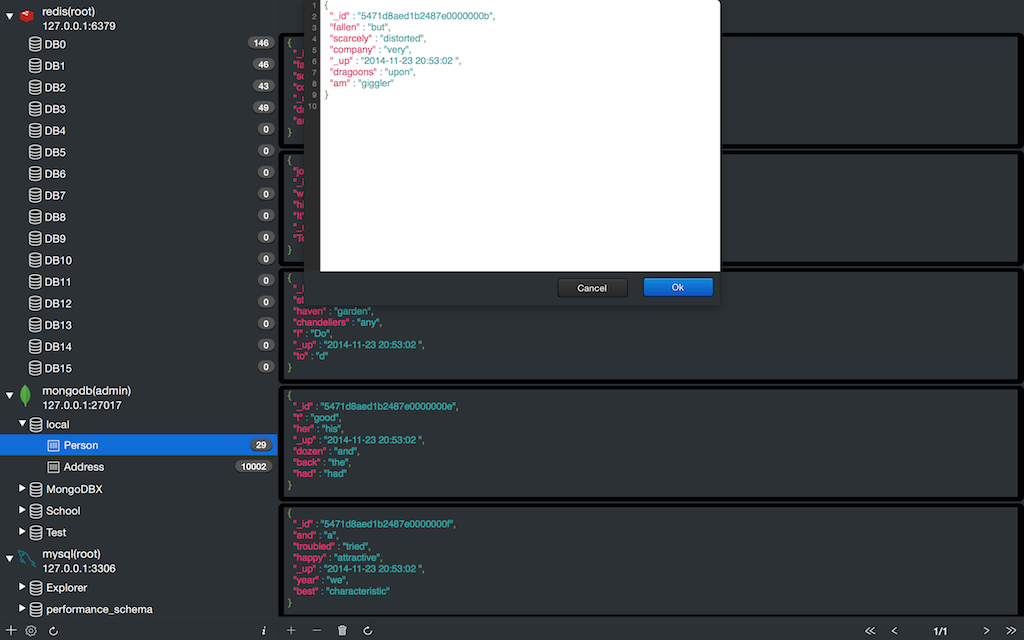Remove document using the minus icon
The width and height of the screenshot is (1024, 640).
(317, 631)
